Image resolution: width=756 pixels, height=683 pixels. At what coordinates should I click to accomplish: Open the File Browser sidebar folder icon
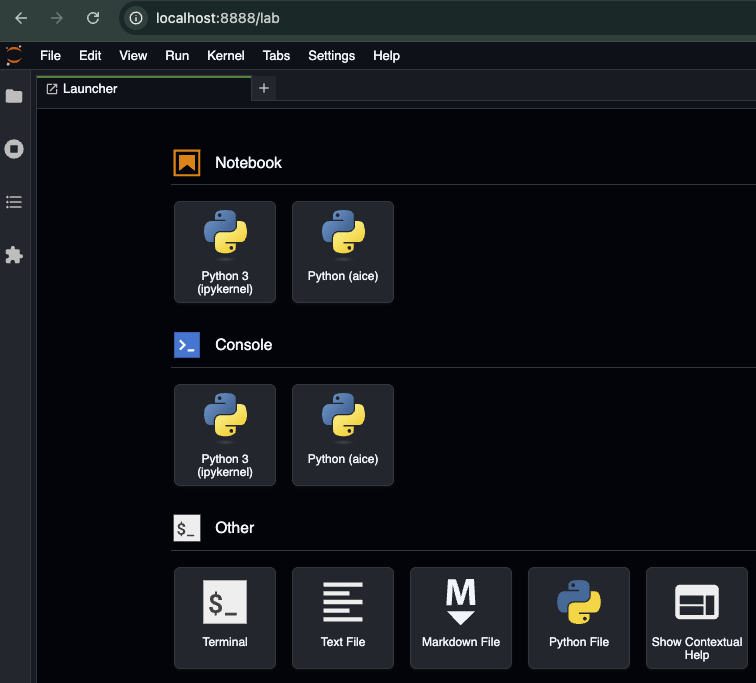pyautogui.click(x=14, y=96)
